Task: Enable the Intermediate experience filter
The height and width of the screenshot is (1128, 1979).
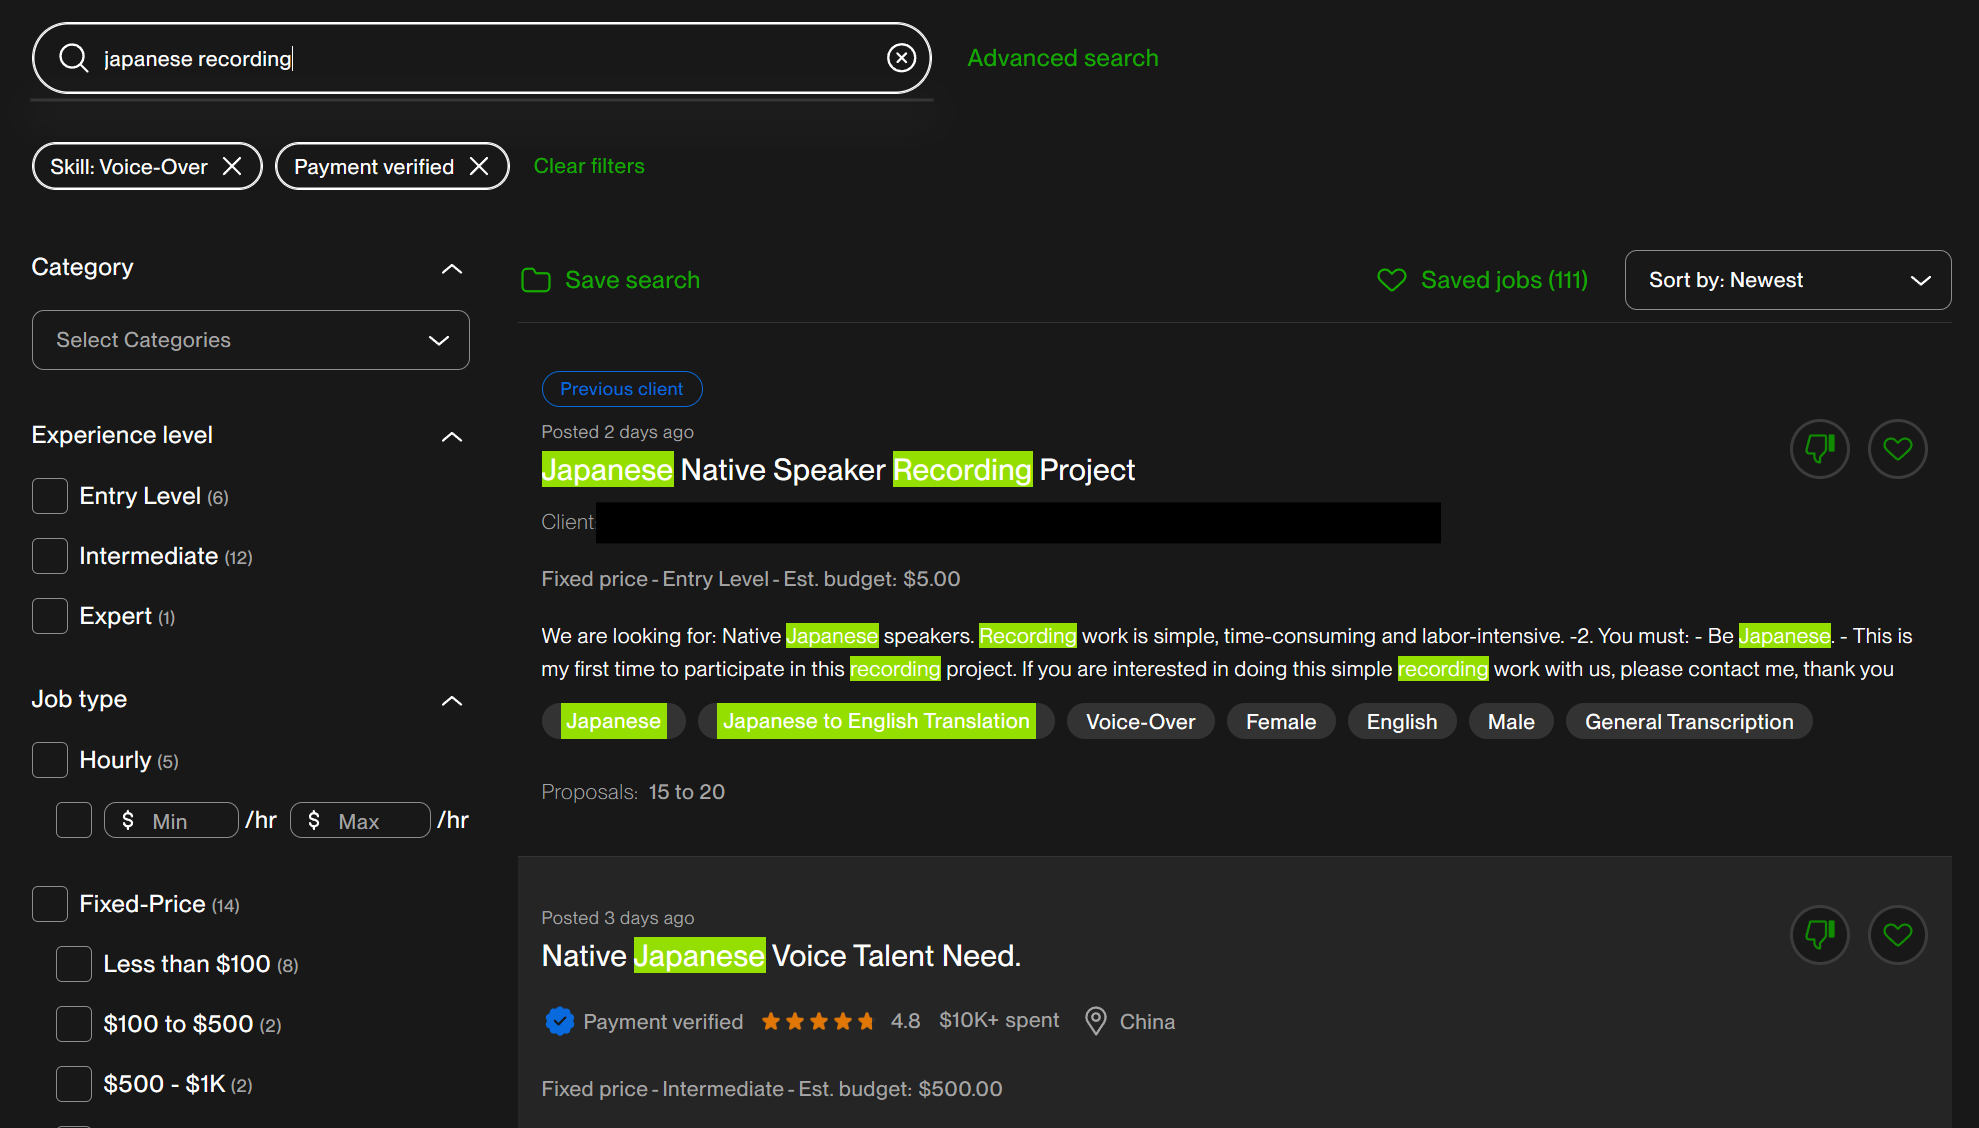Action: (x=50, y=556)
